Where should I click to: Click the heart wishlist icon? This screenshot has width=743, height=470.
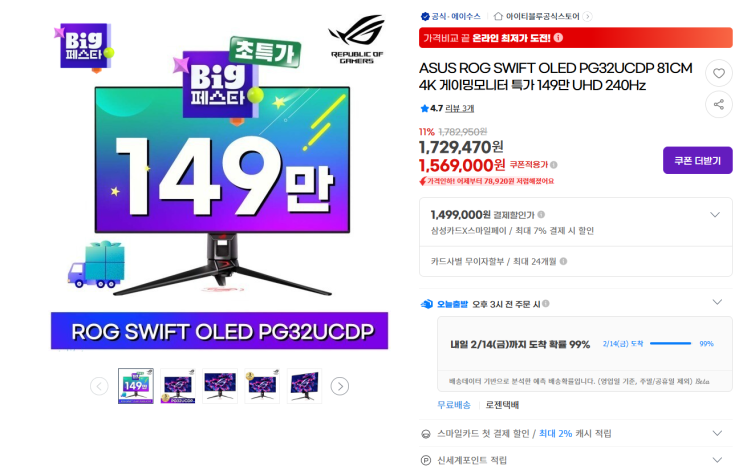click(719, 73)
